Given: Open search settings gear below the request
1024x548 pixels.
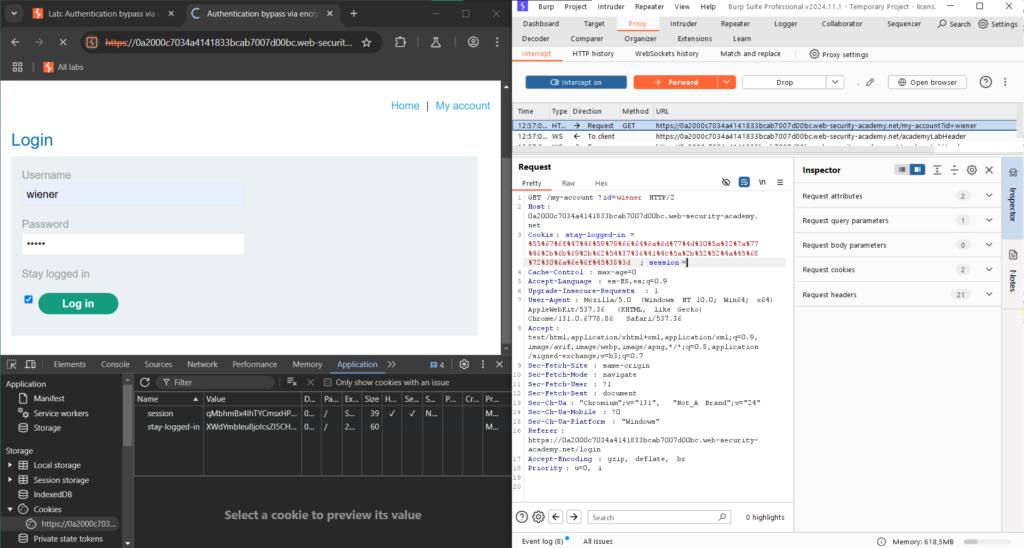Looking at the screenshot, I should [x=538, y=517].
